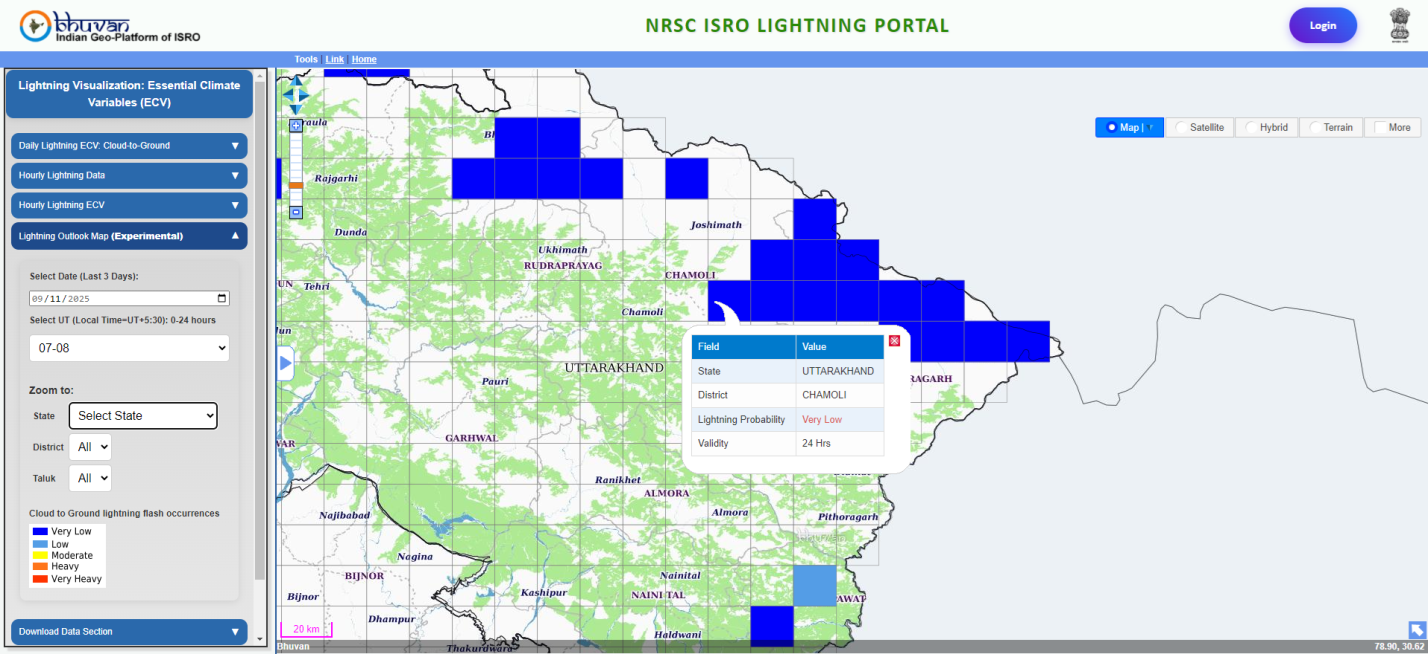Open the Taluk dropdown

coord(90,478)
